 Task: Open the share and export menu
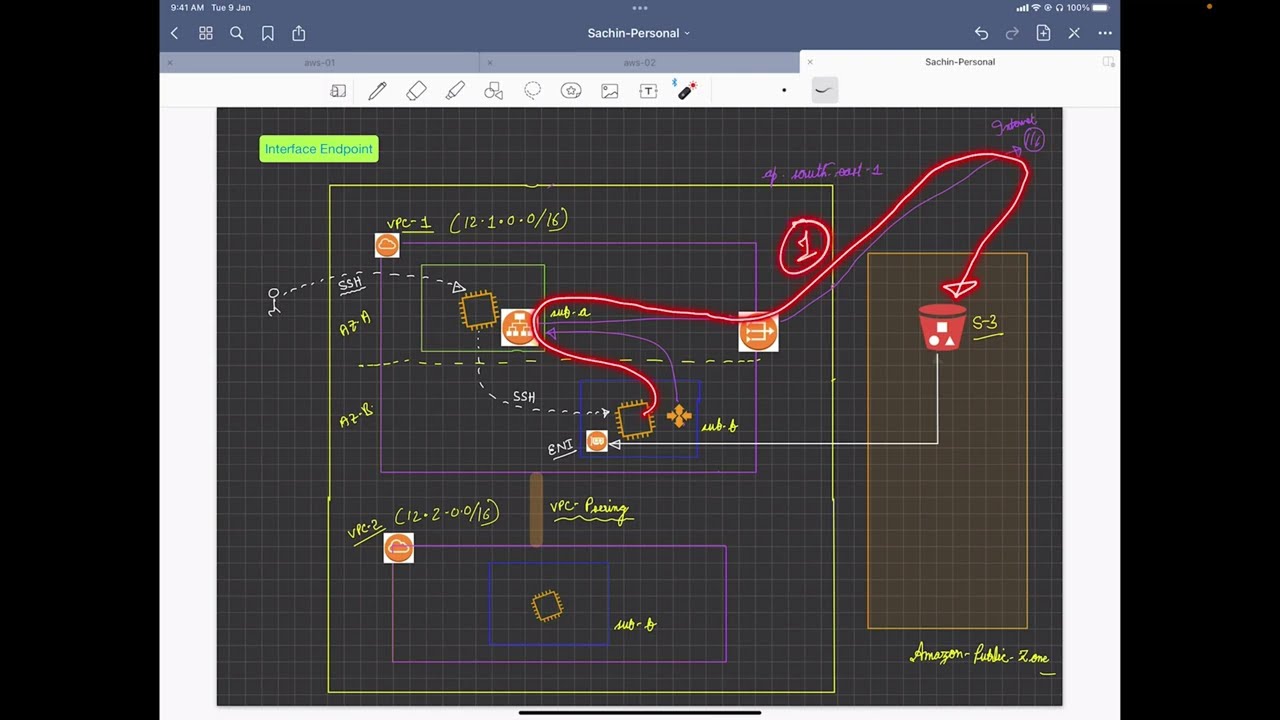click(299, 33)
